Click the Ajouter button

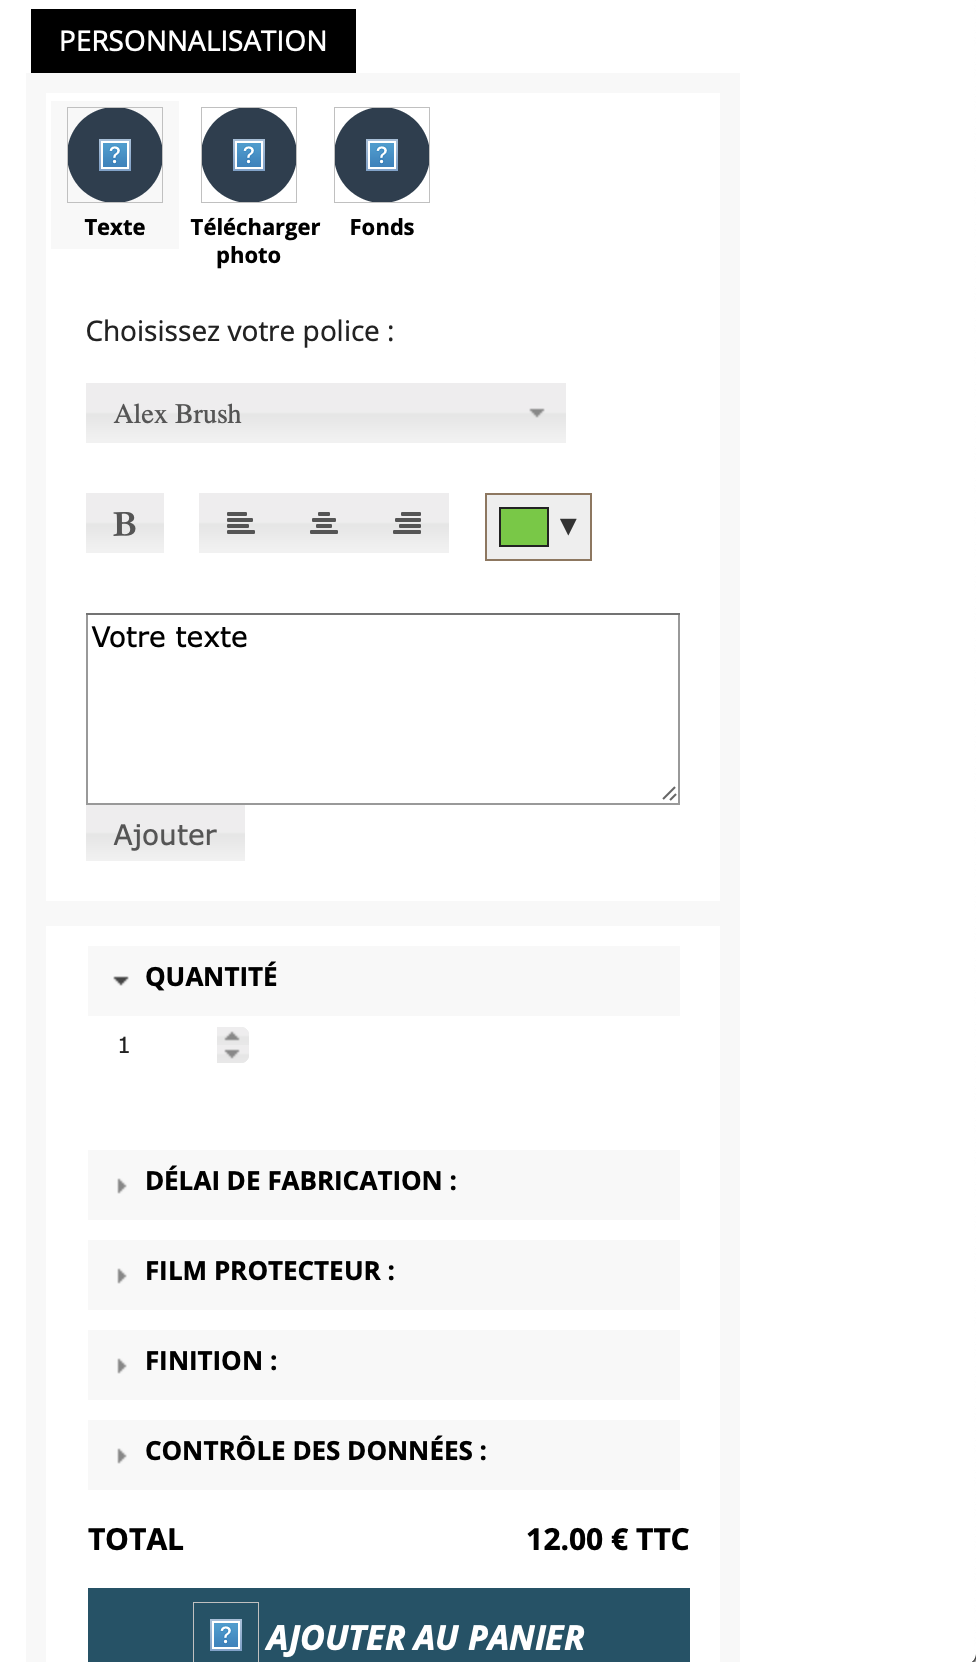click(165, 833)
